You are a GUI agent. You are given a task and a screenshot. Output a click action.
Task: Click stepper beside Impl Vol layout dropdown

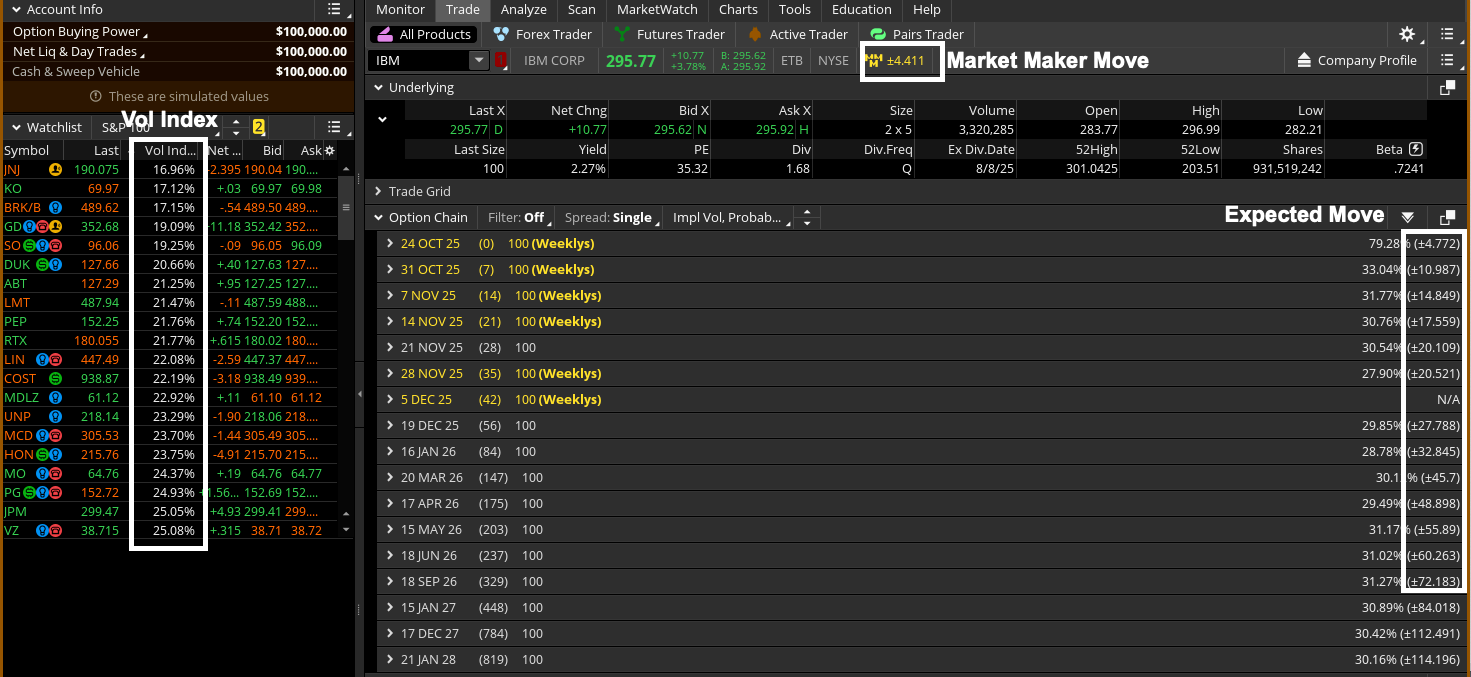click(807, 217)
